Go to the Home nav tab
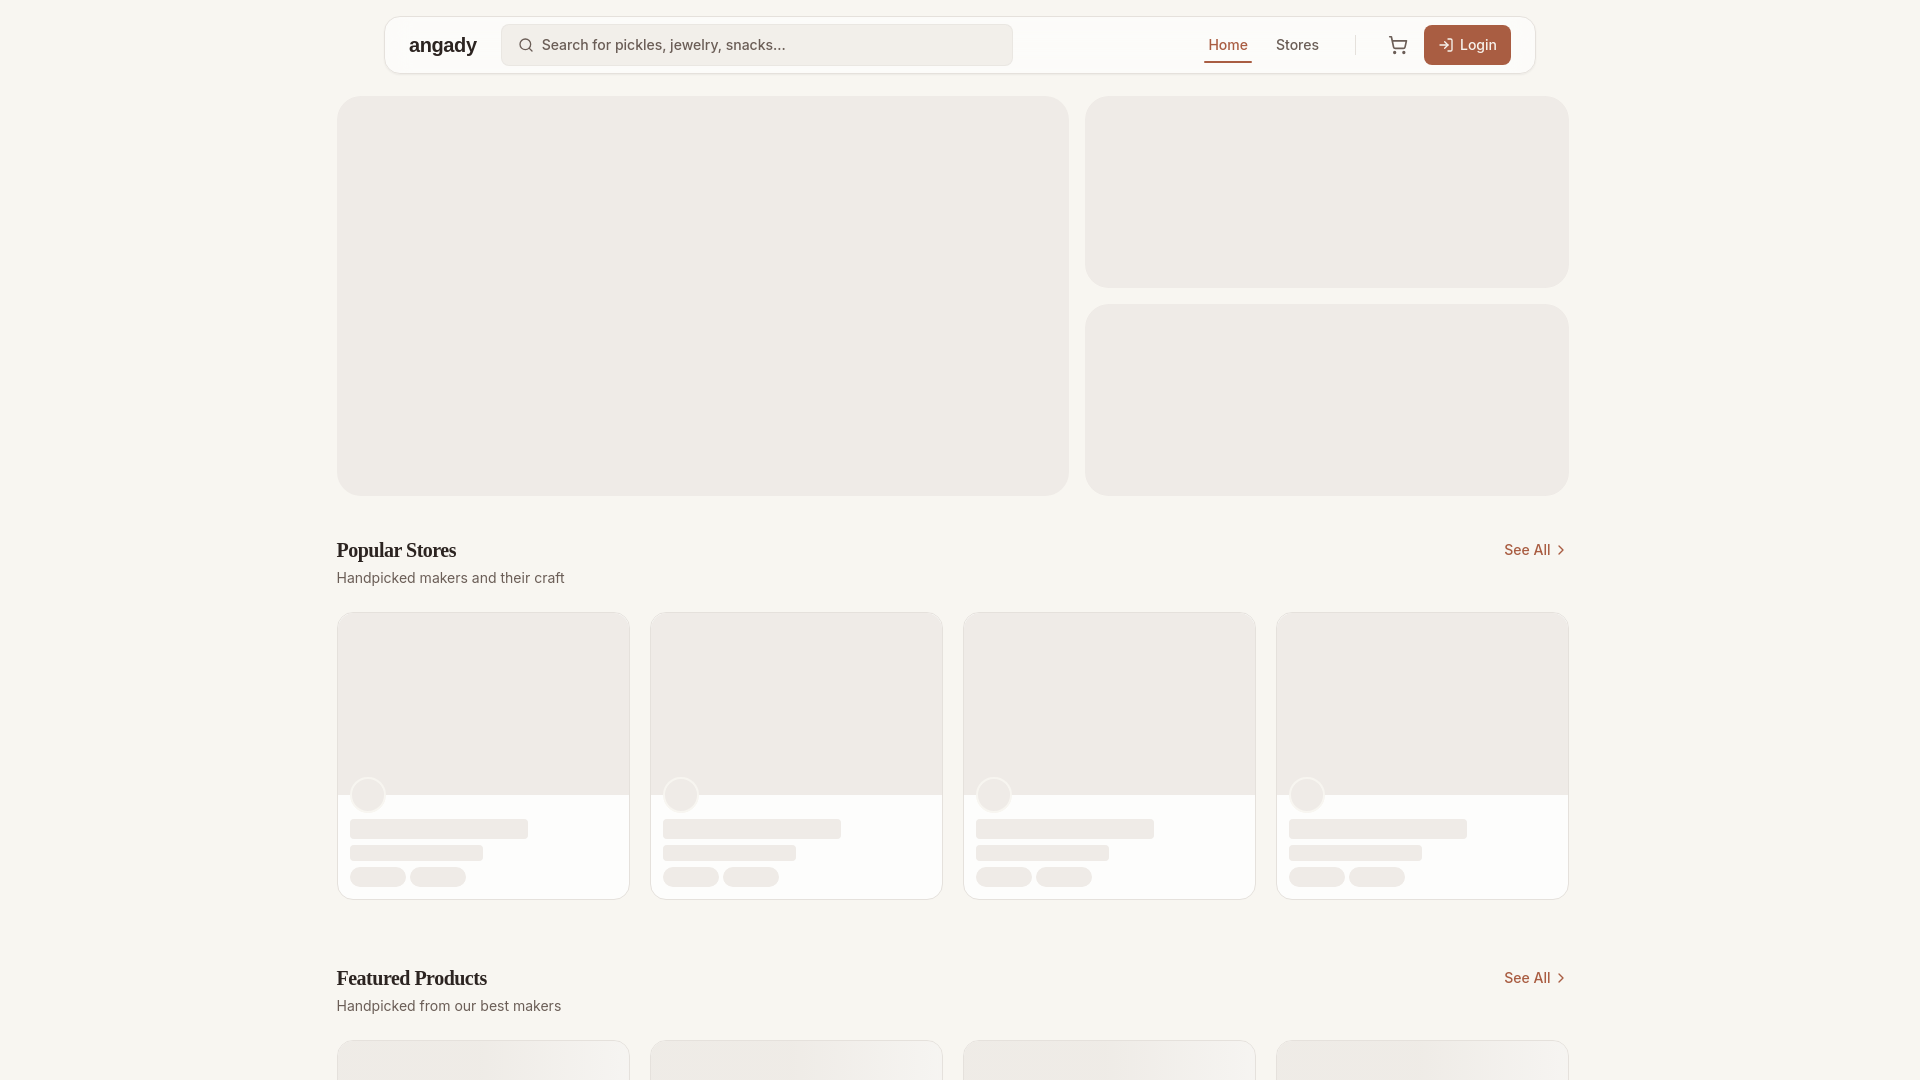The height and width of the screenshot is (1080, 1920). 1228,45
